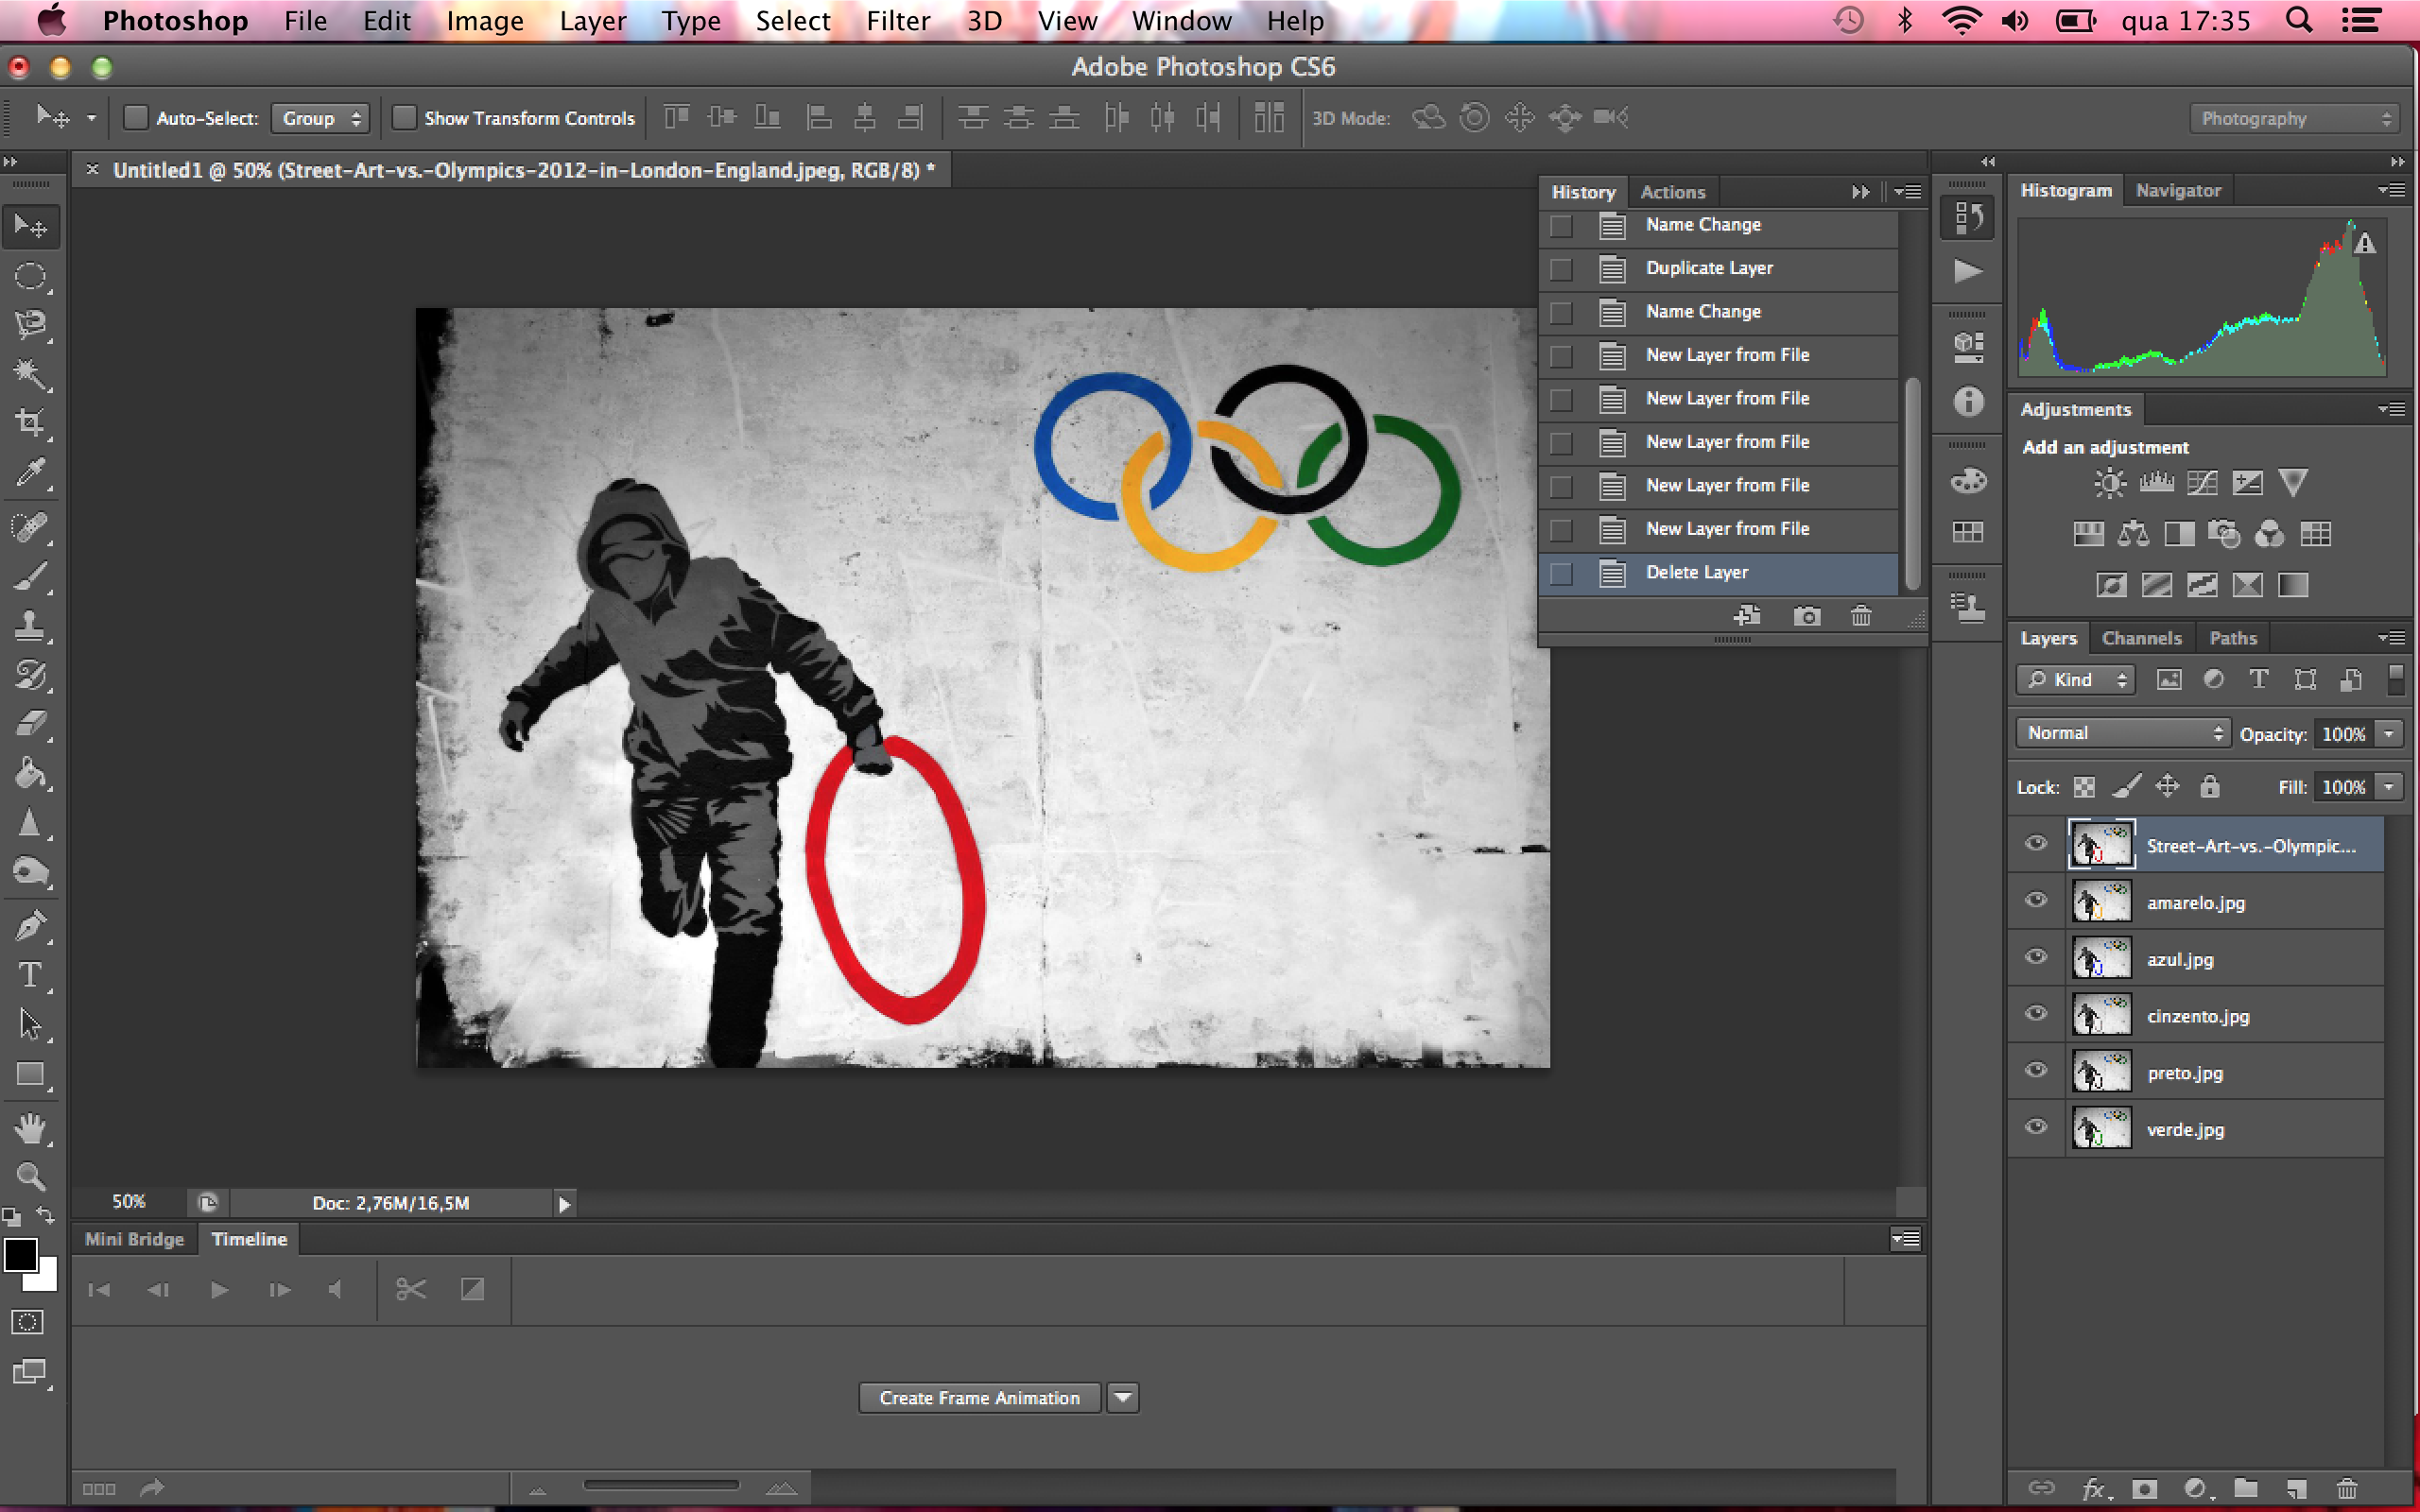Click the foreground color swatch
This screenshot has height=1512, width=2420.
20,1254
